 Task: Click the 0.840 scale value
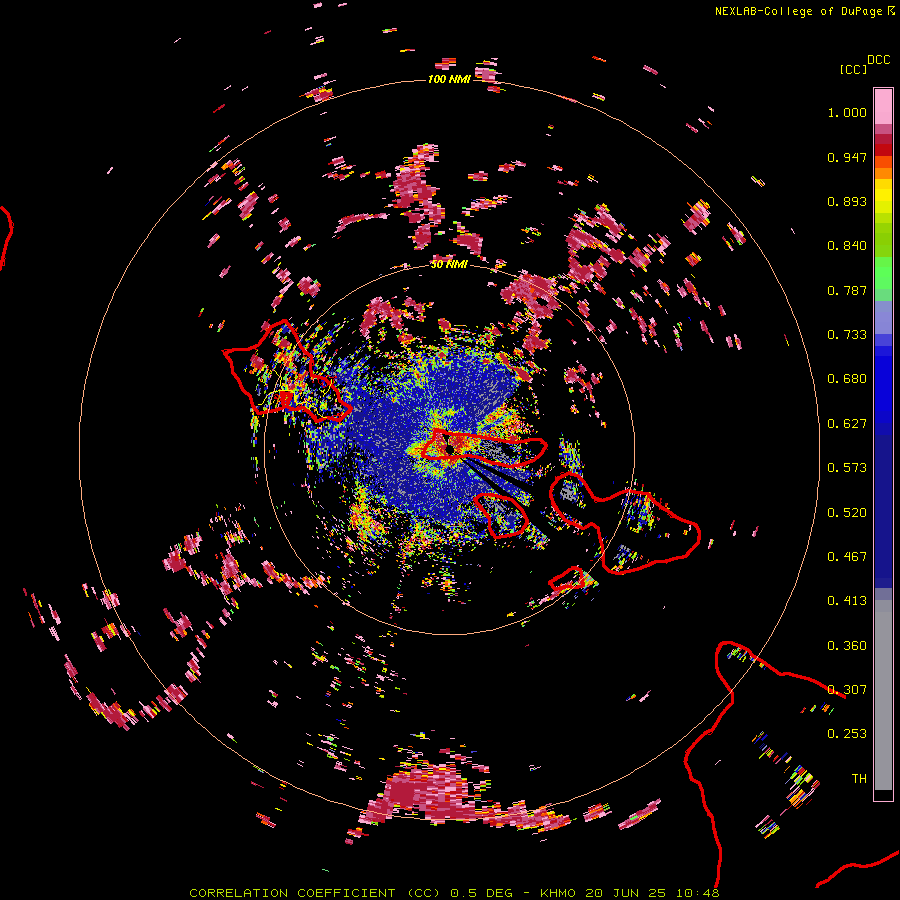click(847, 246)
